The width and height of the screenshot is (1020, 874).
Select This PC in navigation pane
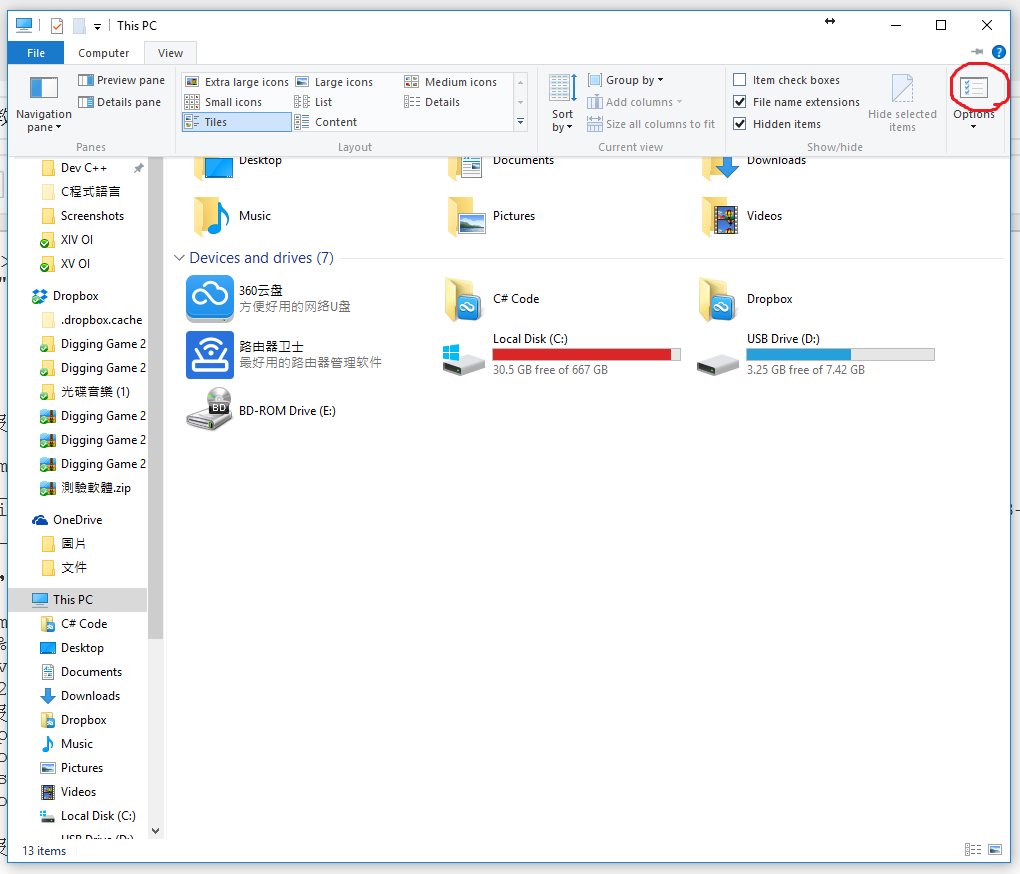click(73, 600)
